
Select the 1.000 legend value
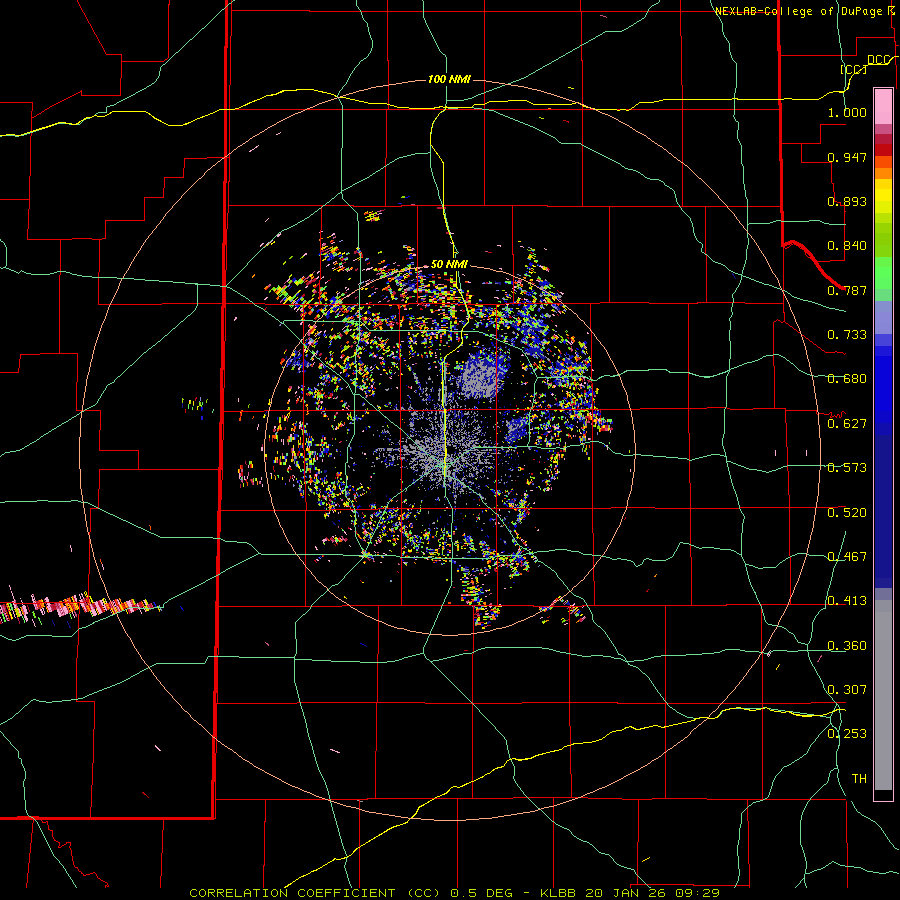tap(847, 112)
